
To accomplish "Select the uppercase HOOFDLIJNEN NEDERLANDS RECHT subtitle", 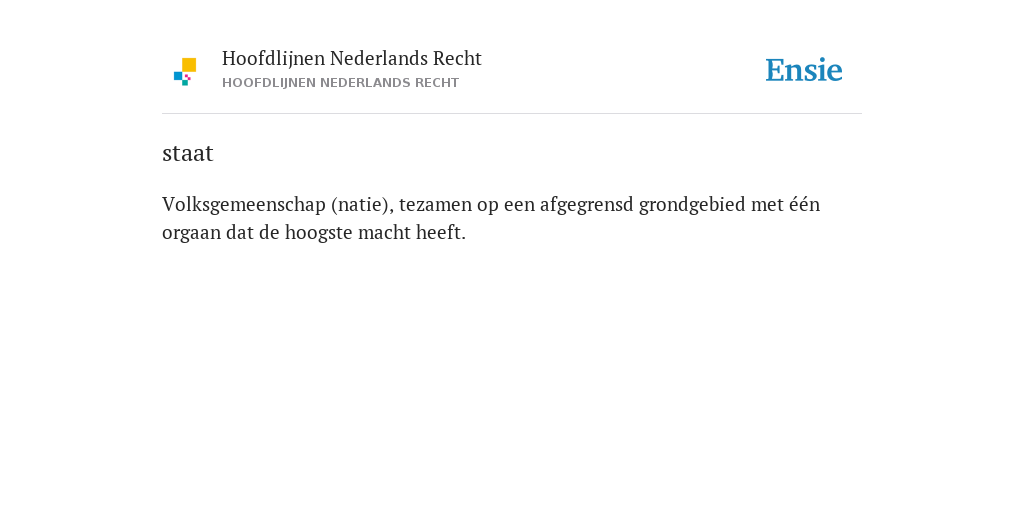I will (340, 83).
